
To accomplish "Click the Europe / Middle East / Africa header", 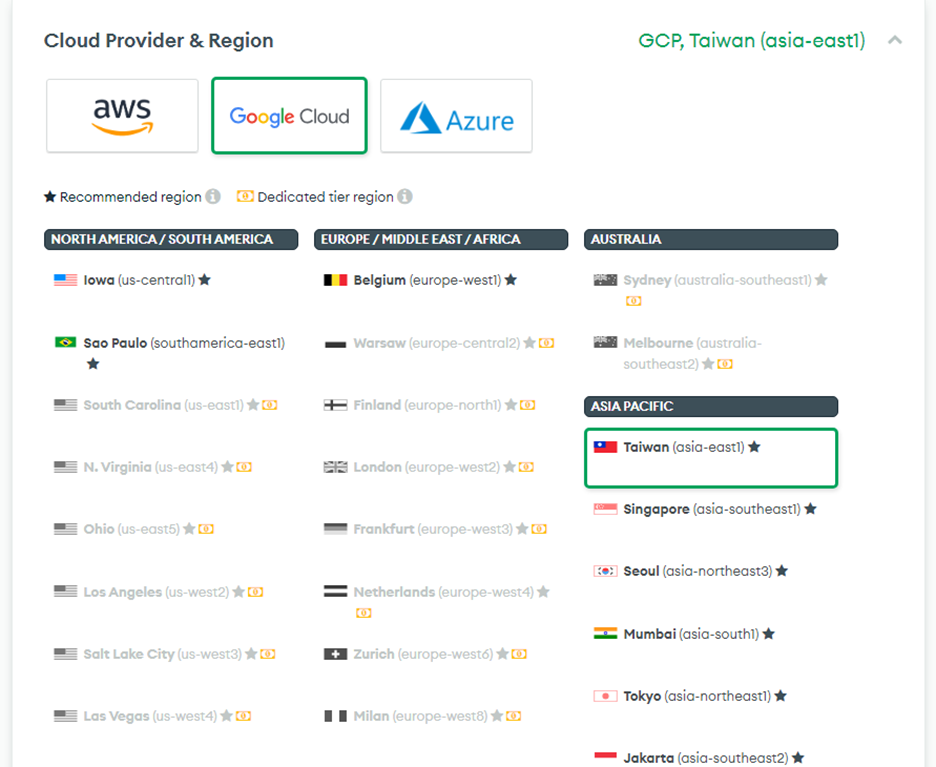I will click(441, 240).
